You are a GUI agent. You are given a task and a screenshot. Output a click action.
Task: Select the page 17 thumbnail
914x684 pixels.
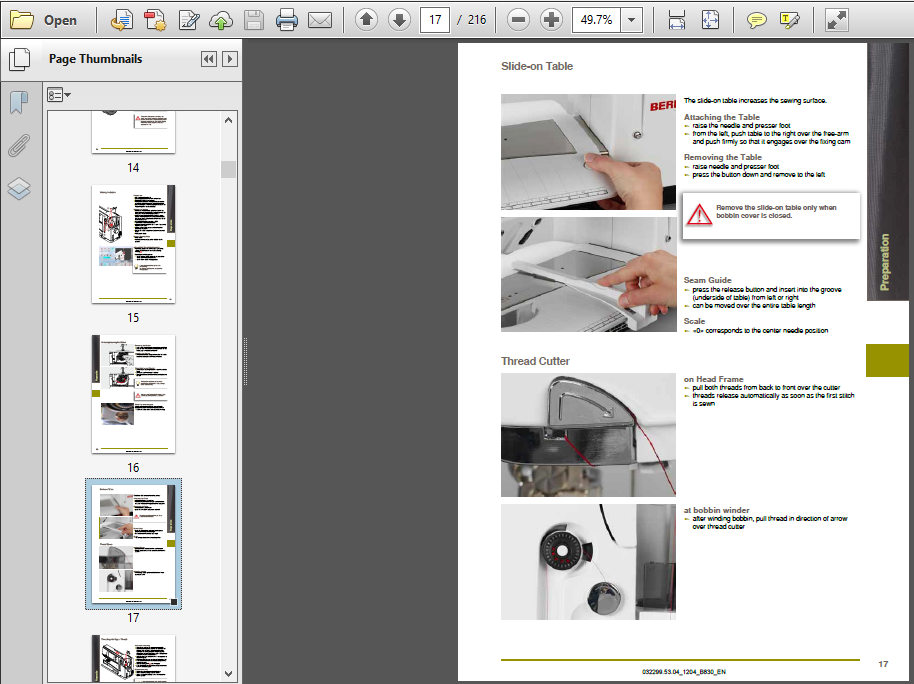(133, 543)
